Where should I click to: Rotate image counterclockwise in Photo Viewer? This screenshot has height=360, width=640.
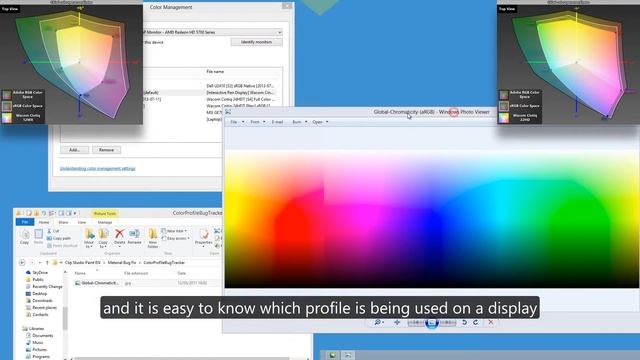pos(464,322)
